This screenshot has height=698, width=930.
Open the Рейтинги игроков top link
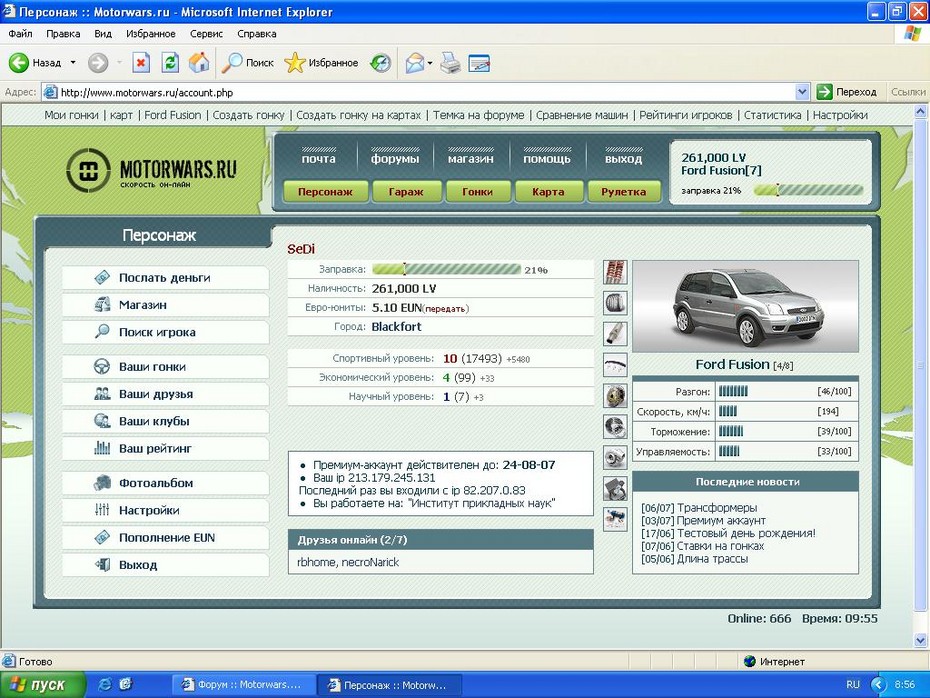coord(686,115)
